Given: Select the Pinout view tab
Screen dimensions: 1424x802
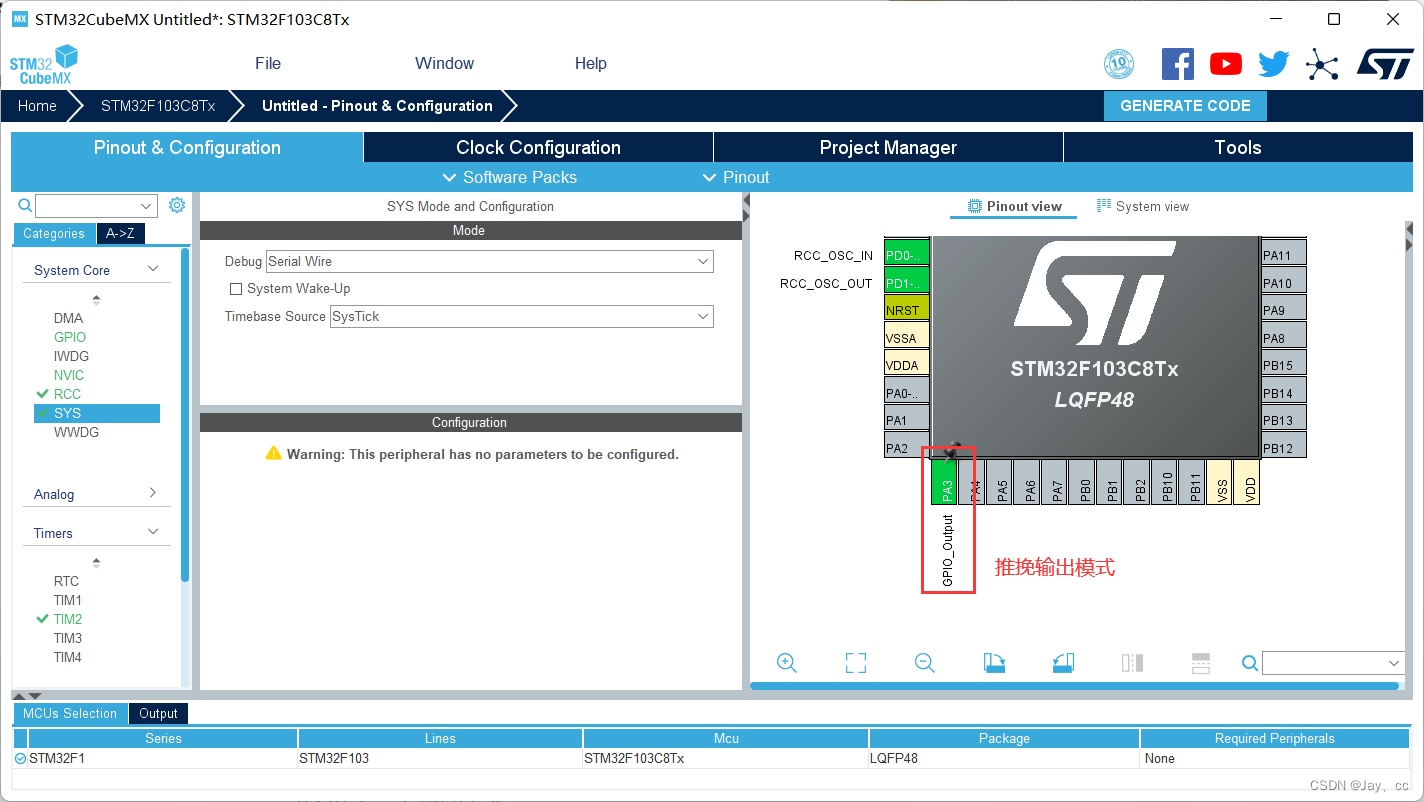Looking at the screenshot, I should 1014,206.
